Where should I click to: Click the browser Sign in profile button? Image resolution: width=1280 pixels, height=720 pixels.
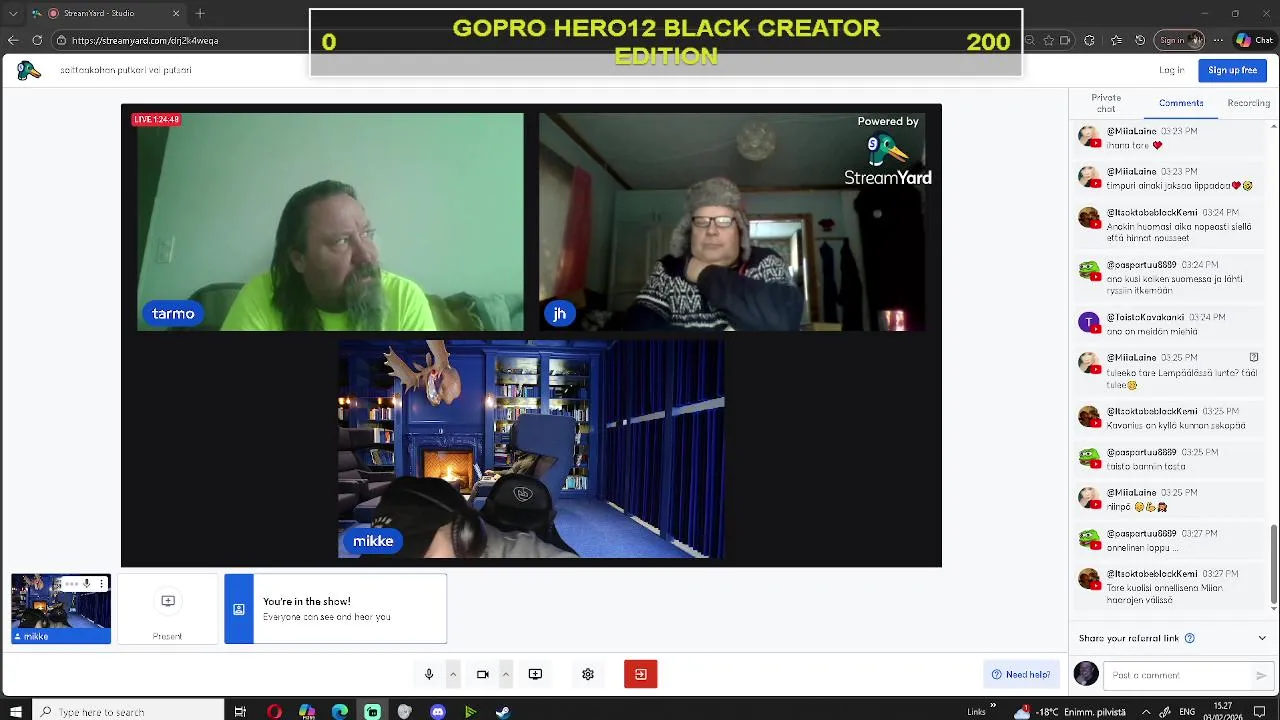pos(1180,41)
